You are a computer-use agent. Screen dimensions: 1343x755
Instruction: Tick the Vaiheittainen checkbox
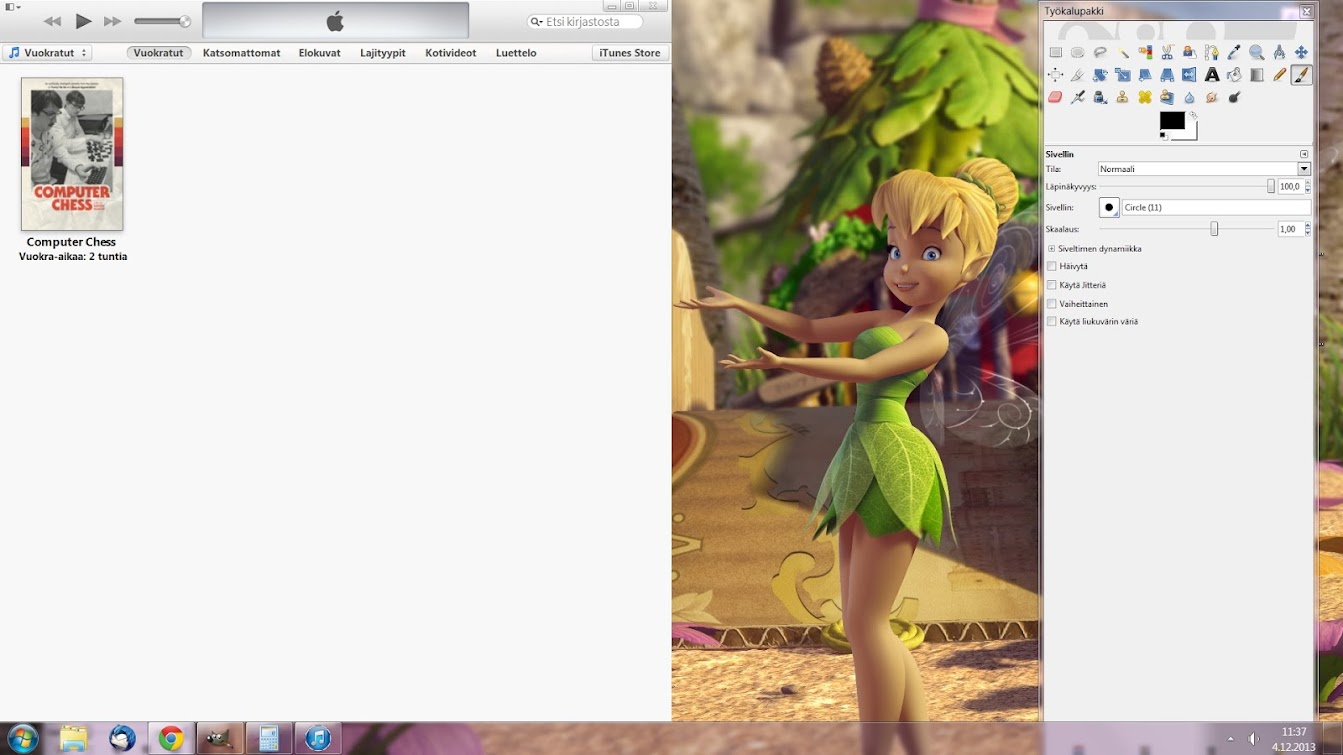click(x=1051, y=304)
